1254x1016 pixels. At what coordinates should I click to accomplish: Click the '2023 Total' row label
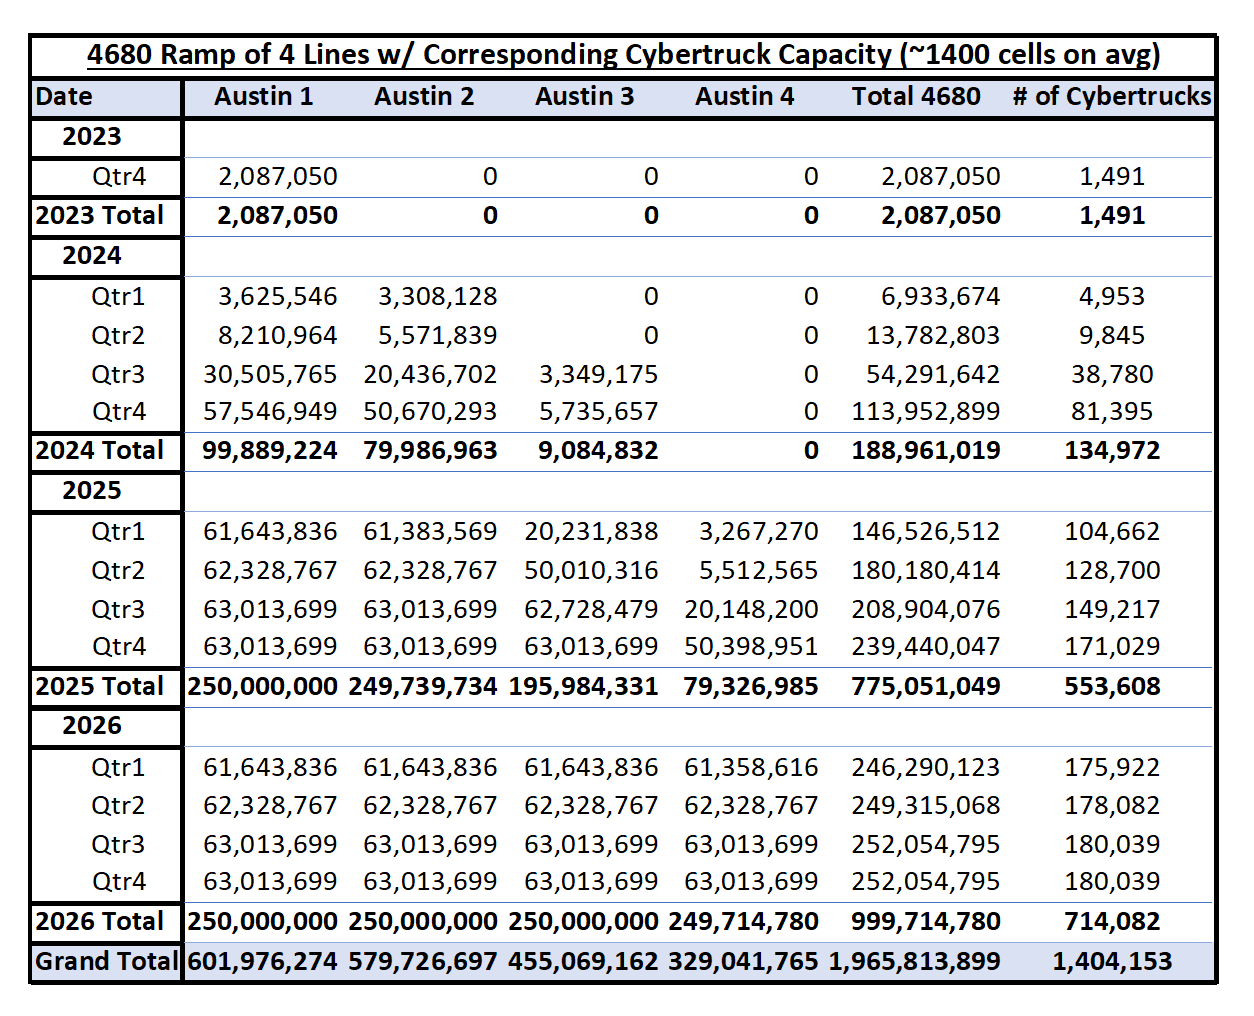[x=100, y=216]
